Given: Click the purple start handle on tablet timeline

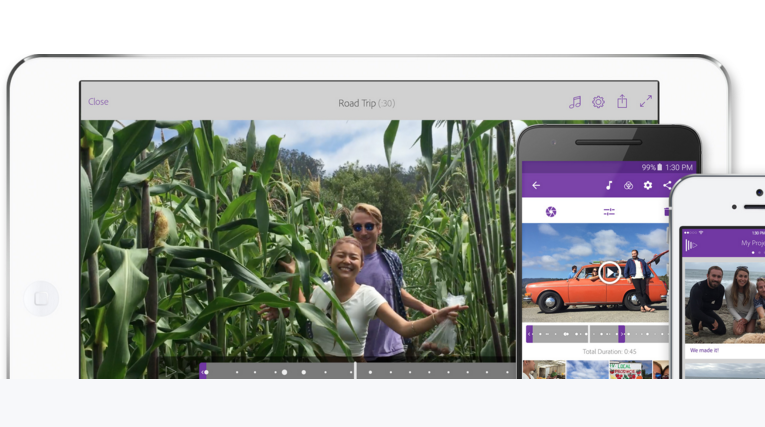Looking at the screenshot, I should click(202, 371).
